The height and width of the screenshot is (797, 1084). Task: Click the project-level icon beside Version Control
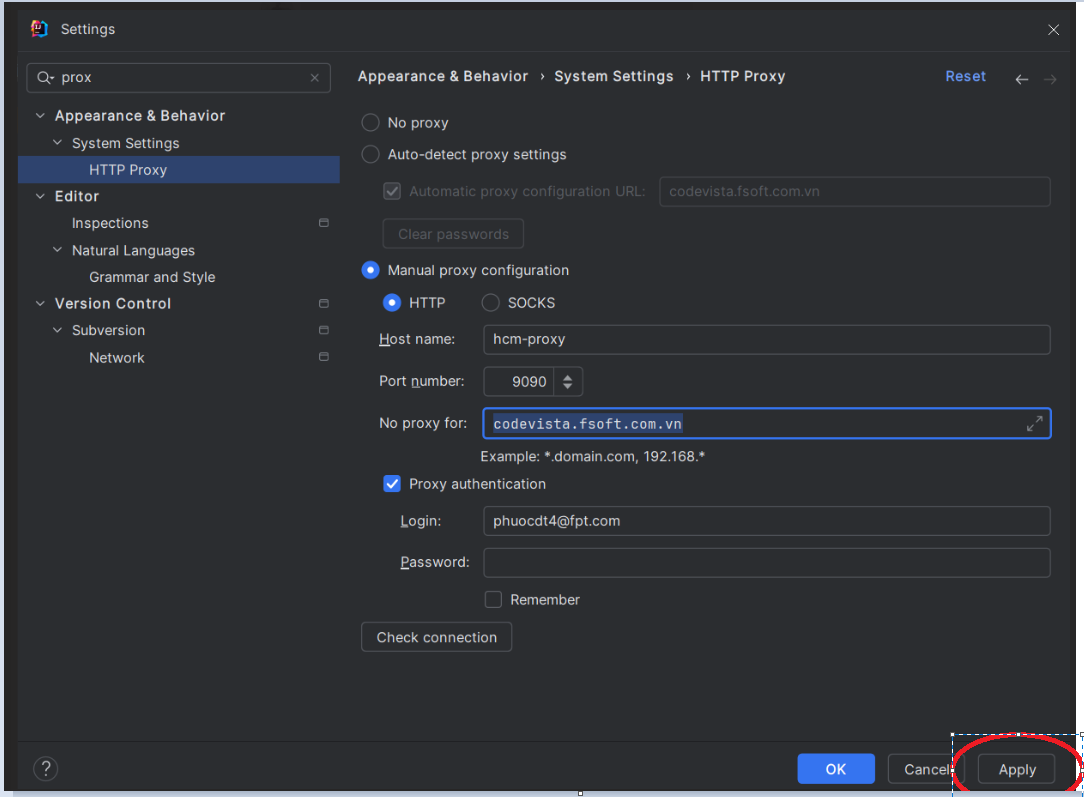coord(324,303)
